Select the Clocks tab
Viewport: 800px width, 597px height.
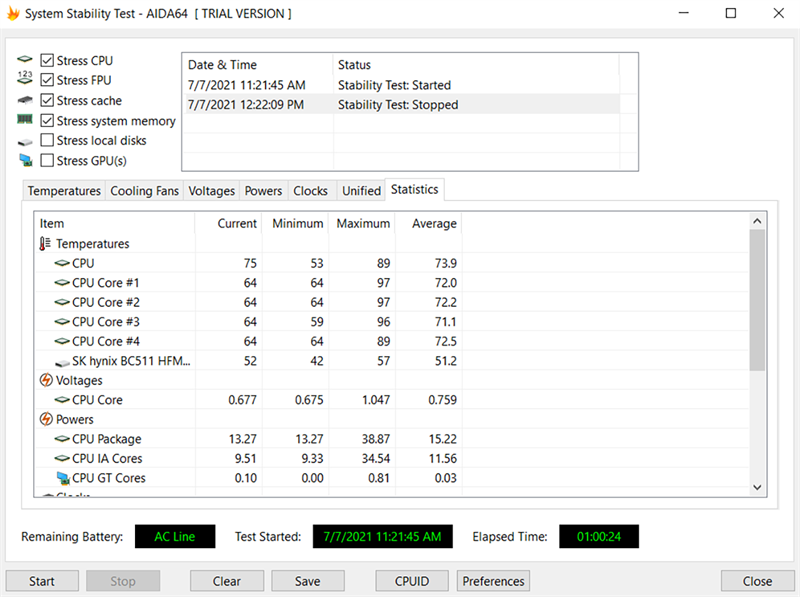(310, 191)
